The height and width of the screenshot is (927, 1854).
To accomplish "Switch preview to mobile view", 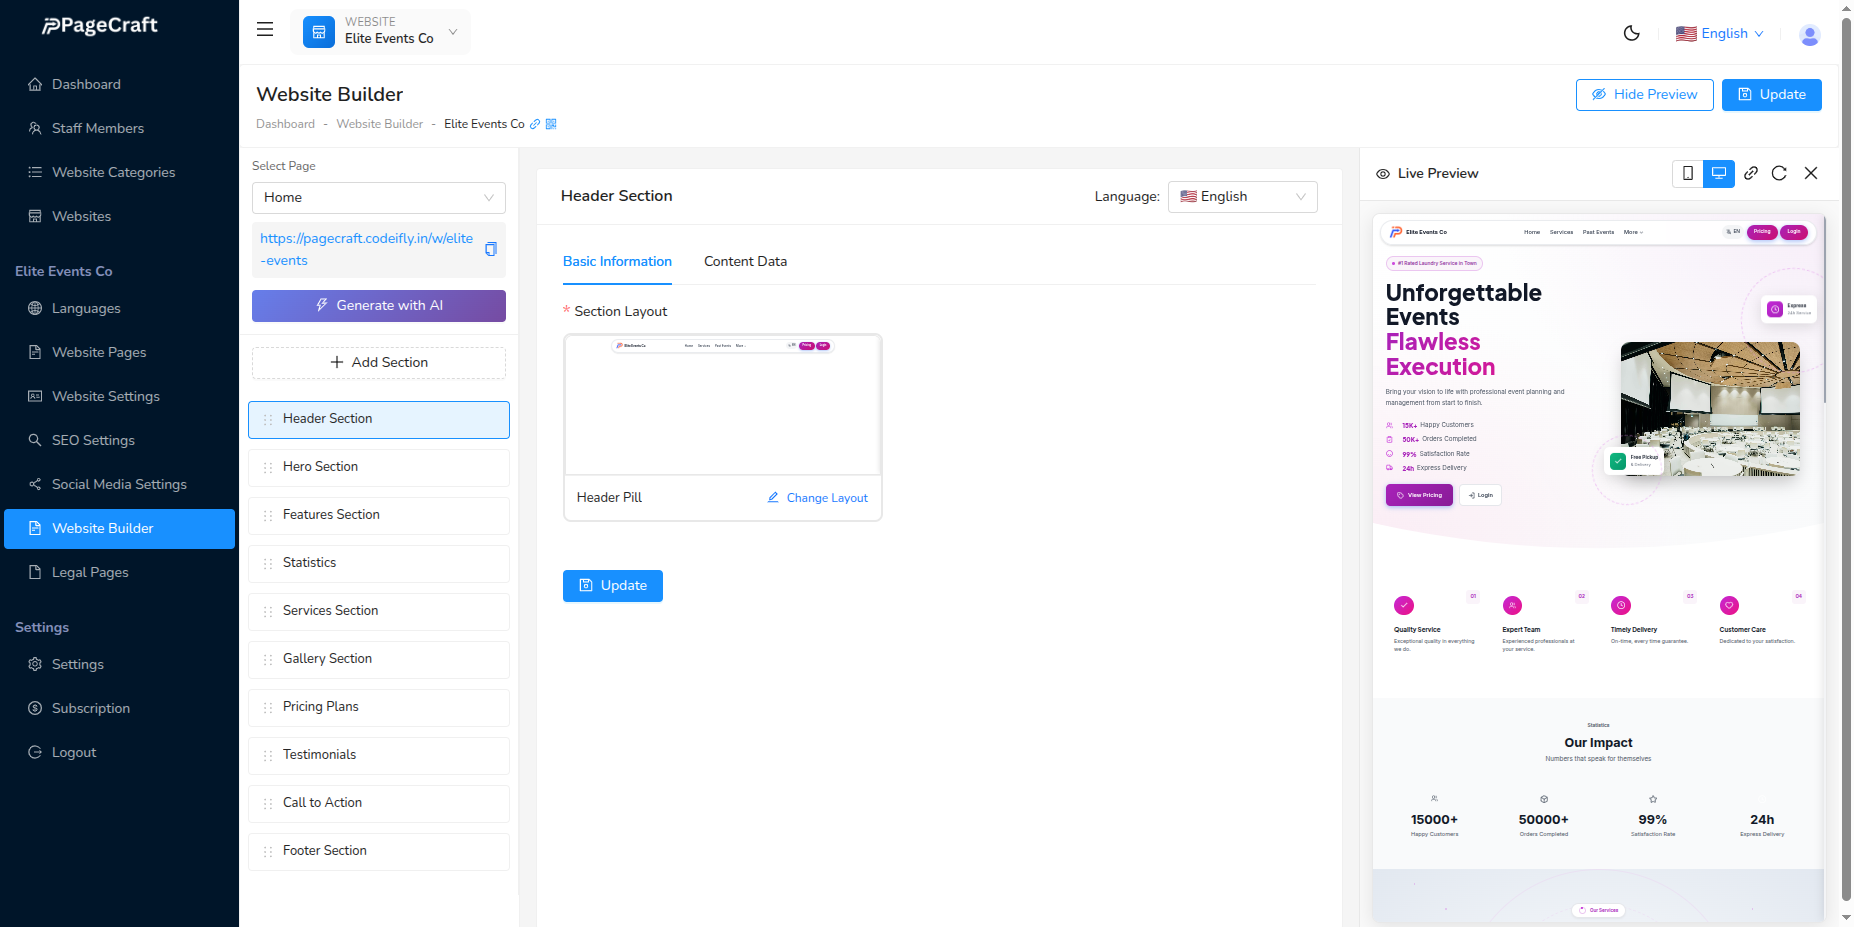I will tap(1688, 173).
